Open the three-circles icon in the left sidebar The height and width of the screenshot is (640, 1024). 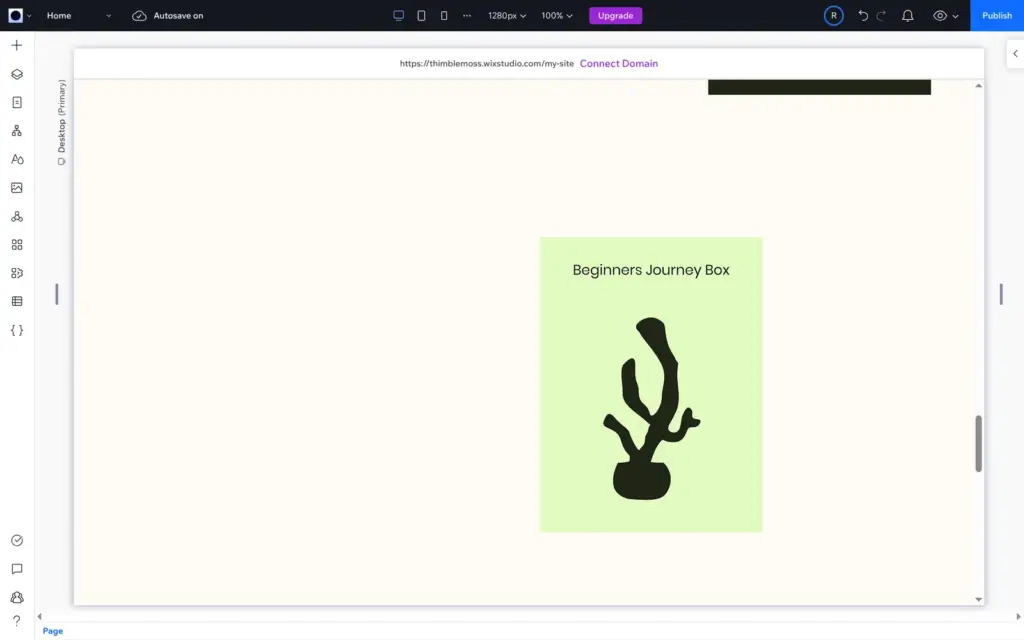(x=17, y=216)
